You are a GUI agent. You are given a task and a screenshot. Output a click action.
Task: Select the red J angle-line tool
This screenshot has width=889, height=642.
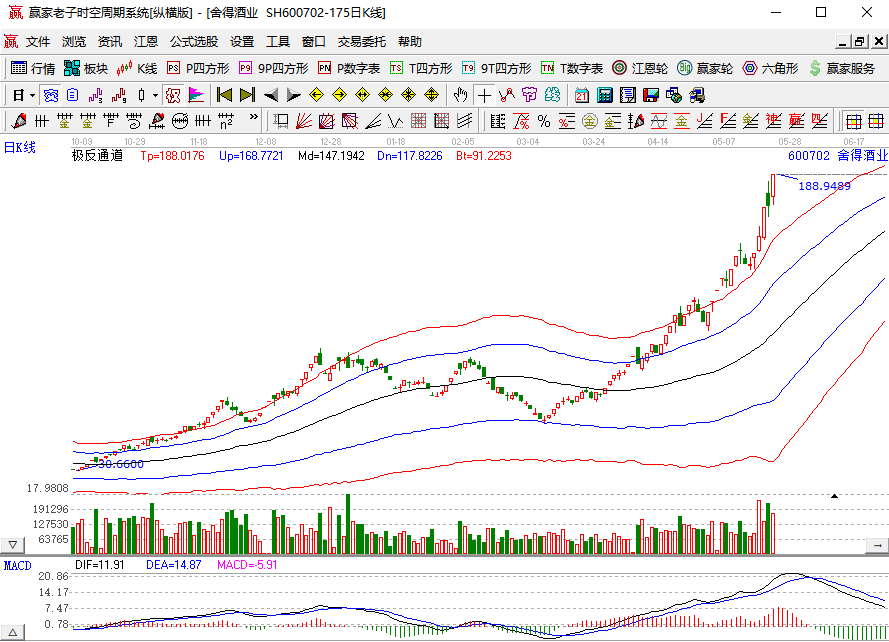click(704, 121)
